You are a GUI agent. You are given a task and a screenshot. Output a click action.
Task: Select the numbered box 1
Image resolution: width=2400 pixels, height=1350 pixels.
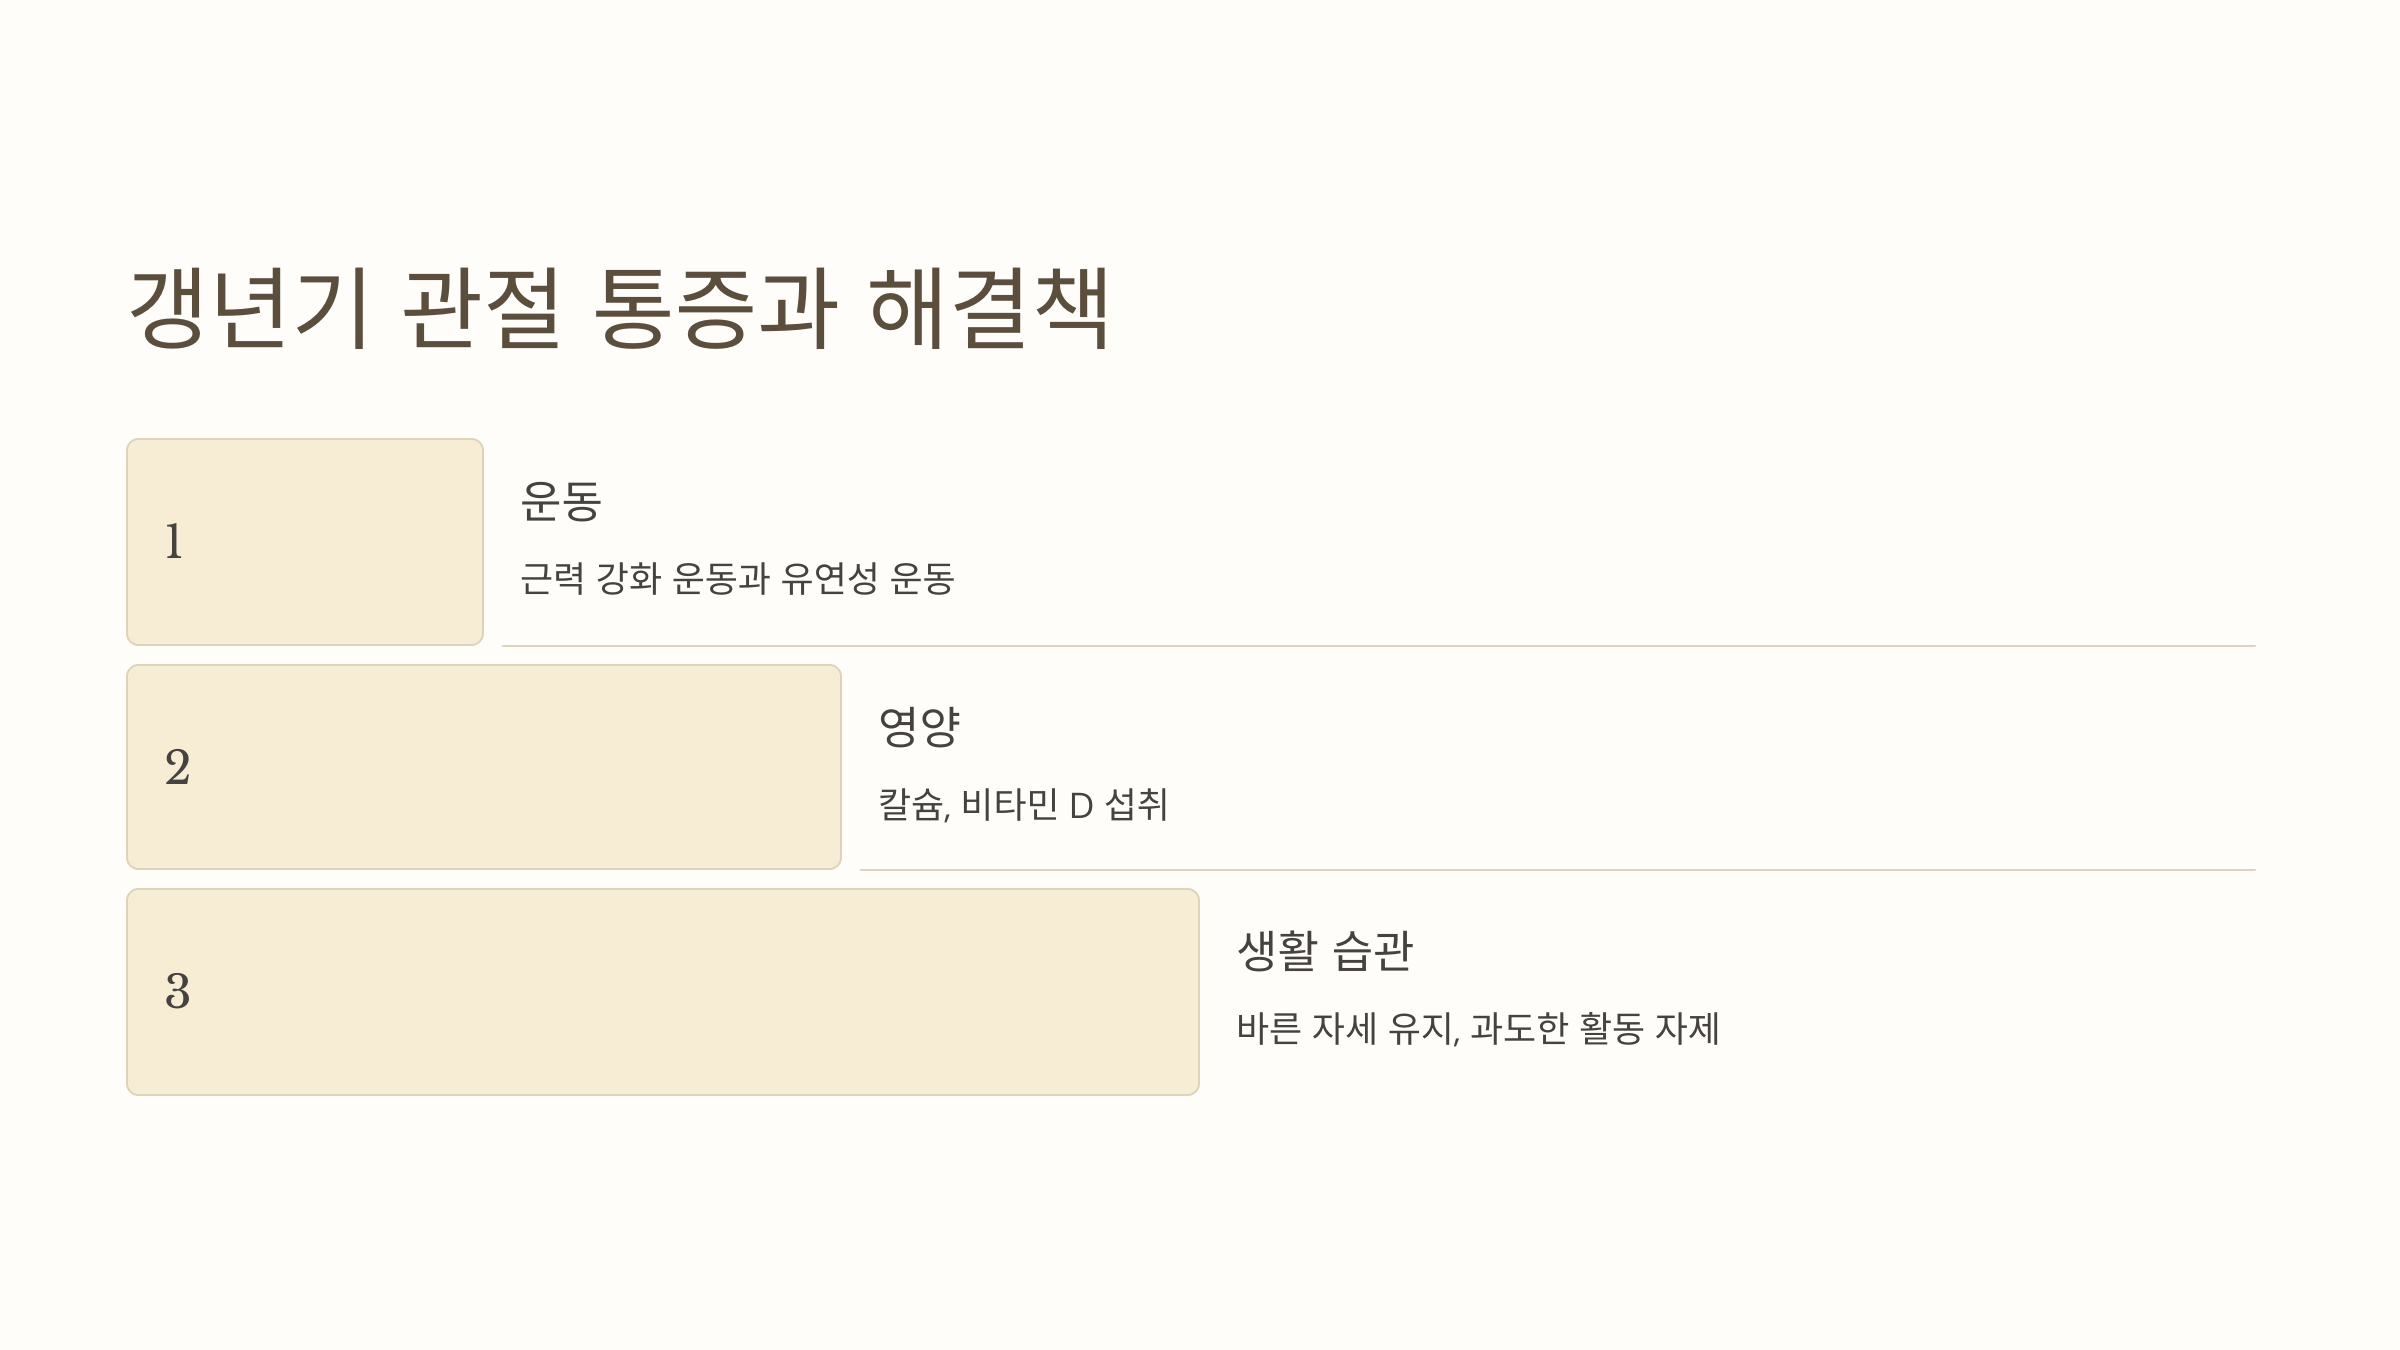point(305,542)
